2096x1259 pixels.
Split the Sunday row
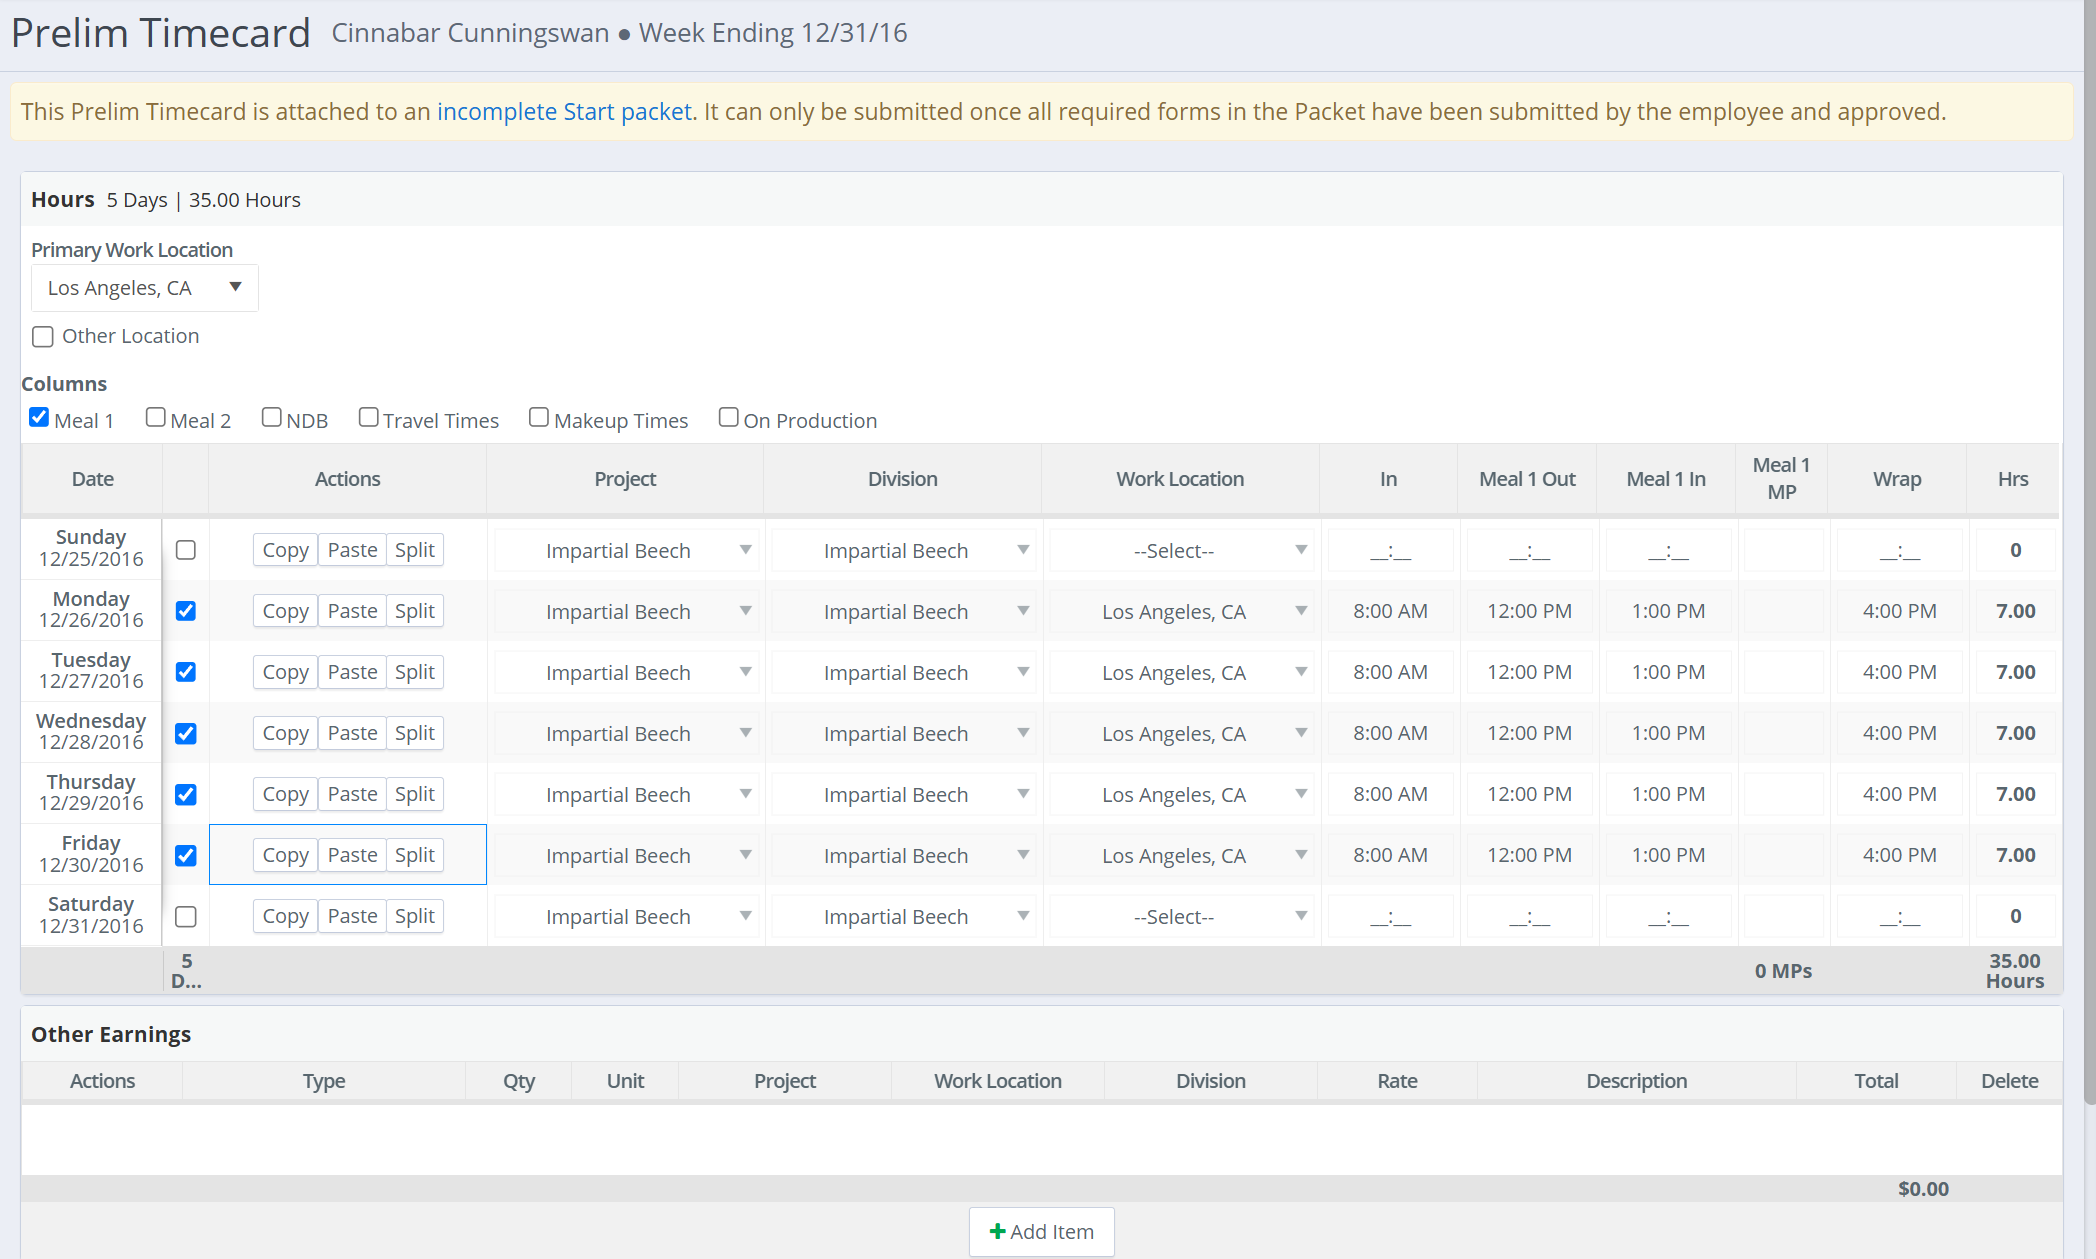pos(414,550)
